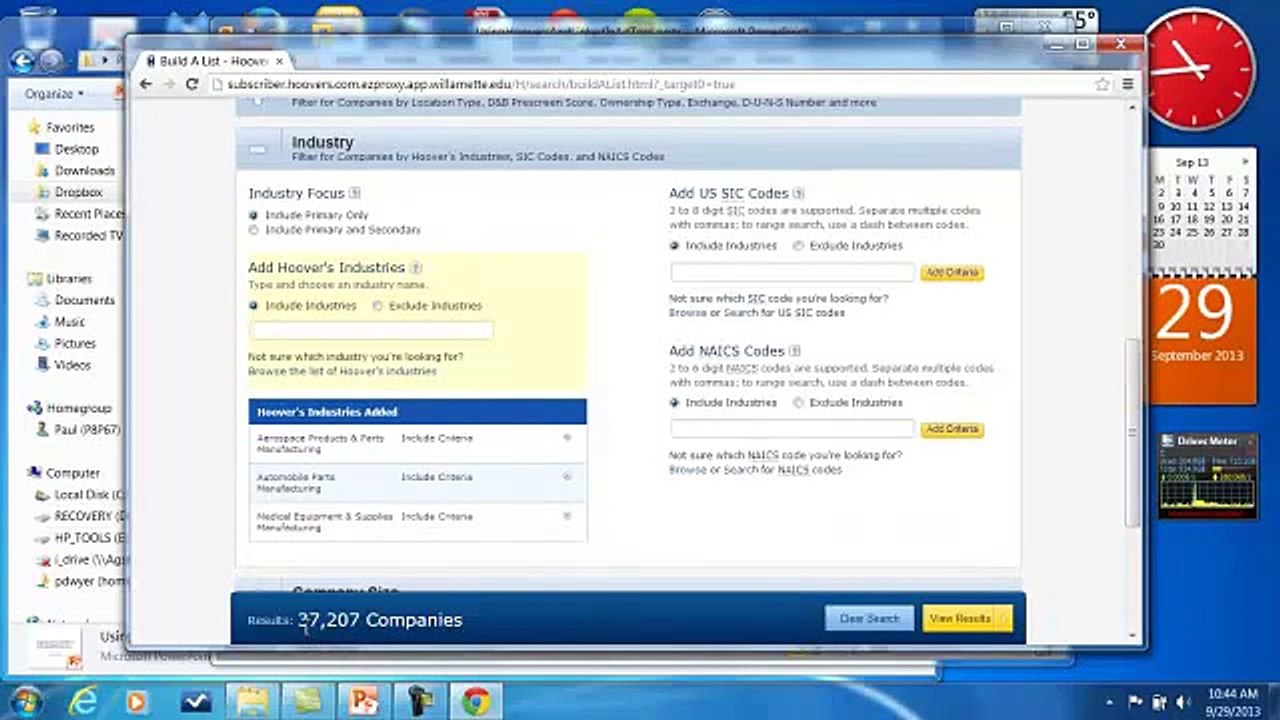This screenshot has height=720, width=1280.
Task: Select Include Industries for US SIC Codes
Action: [674, 245]
